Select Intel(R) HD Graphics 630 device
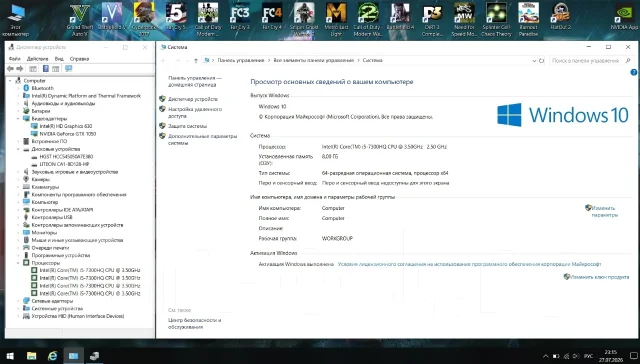640x364 pixels. tap(66, 127)
